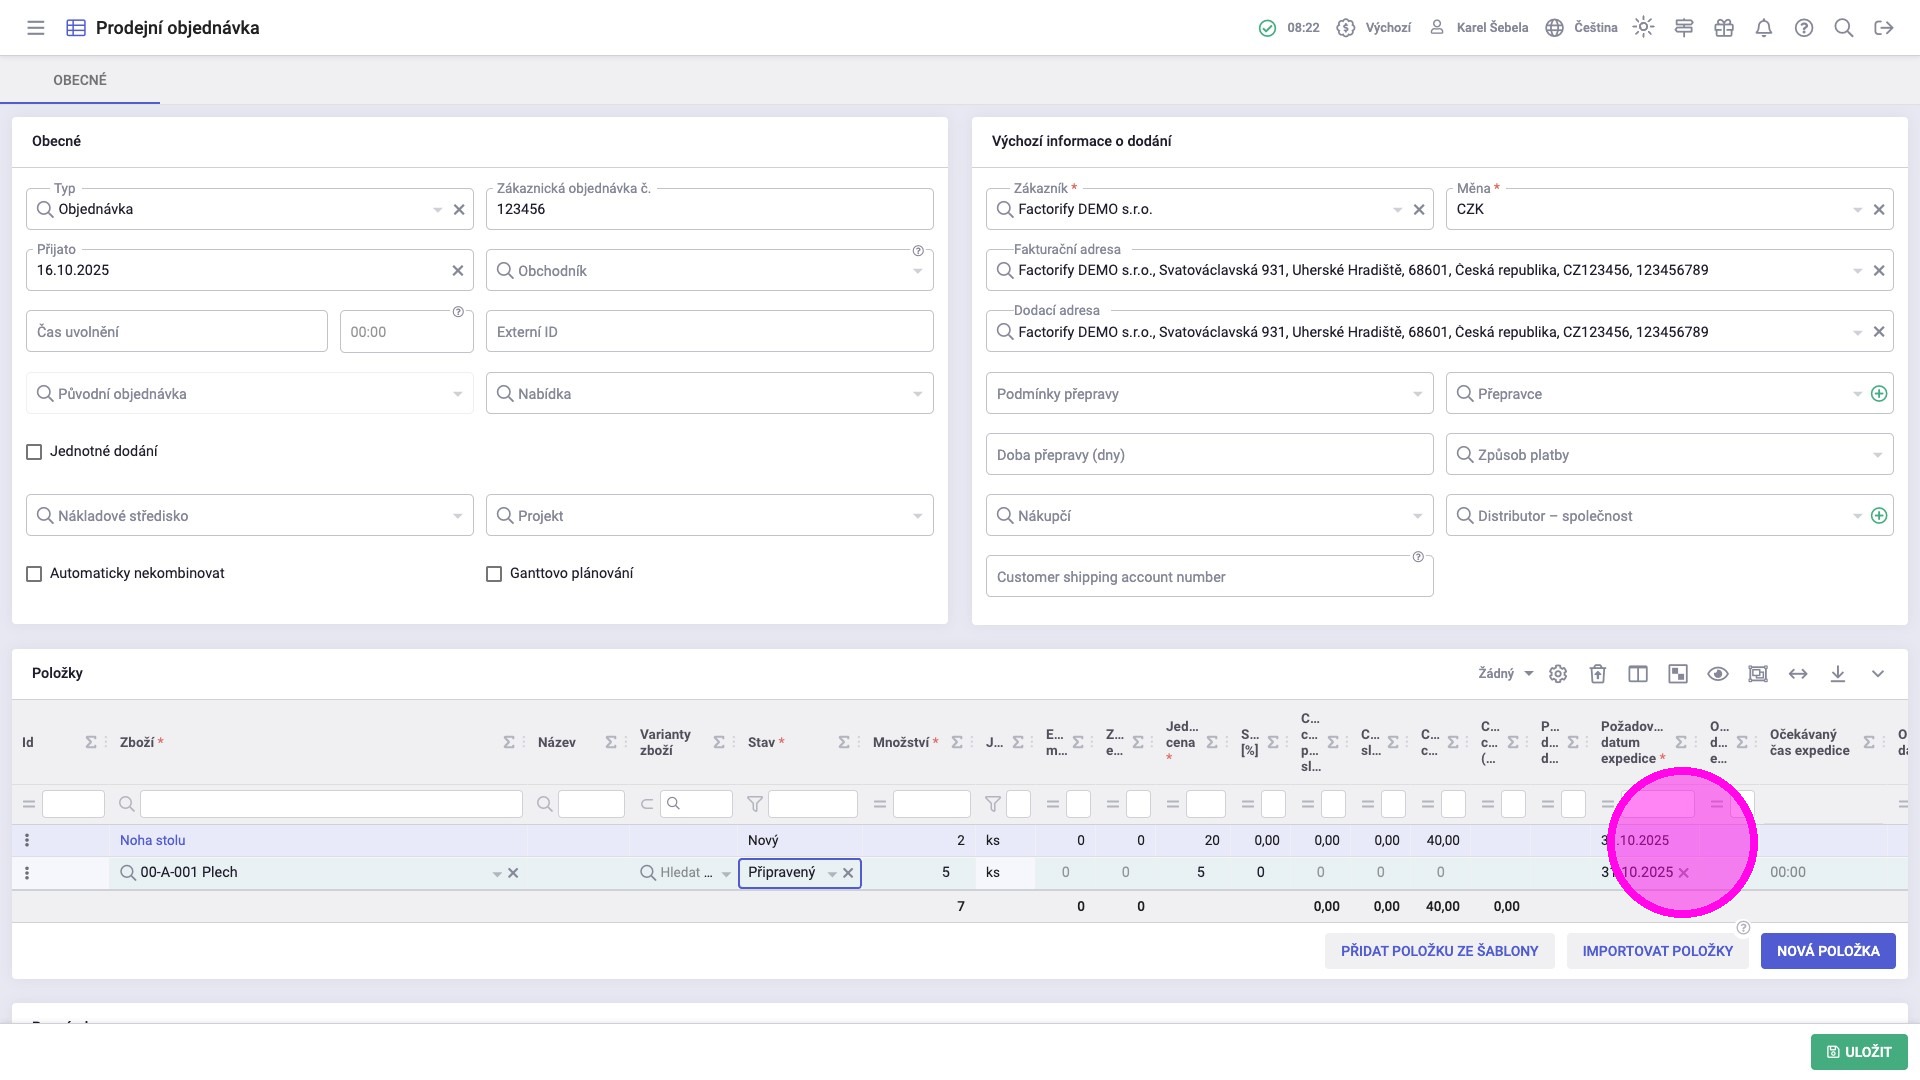Click the gift icon in top bar
Screen dimensions: 1920x1080
pyautogui.click(x=1724, y=28)
